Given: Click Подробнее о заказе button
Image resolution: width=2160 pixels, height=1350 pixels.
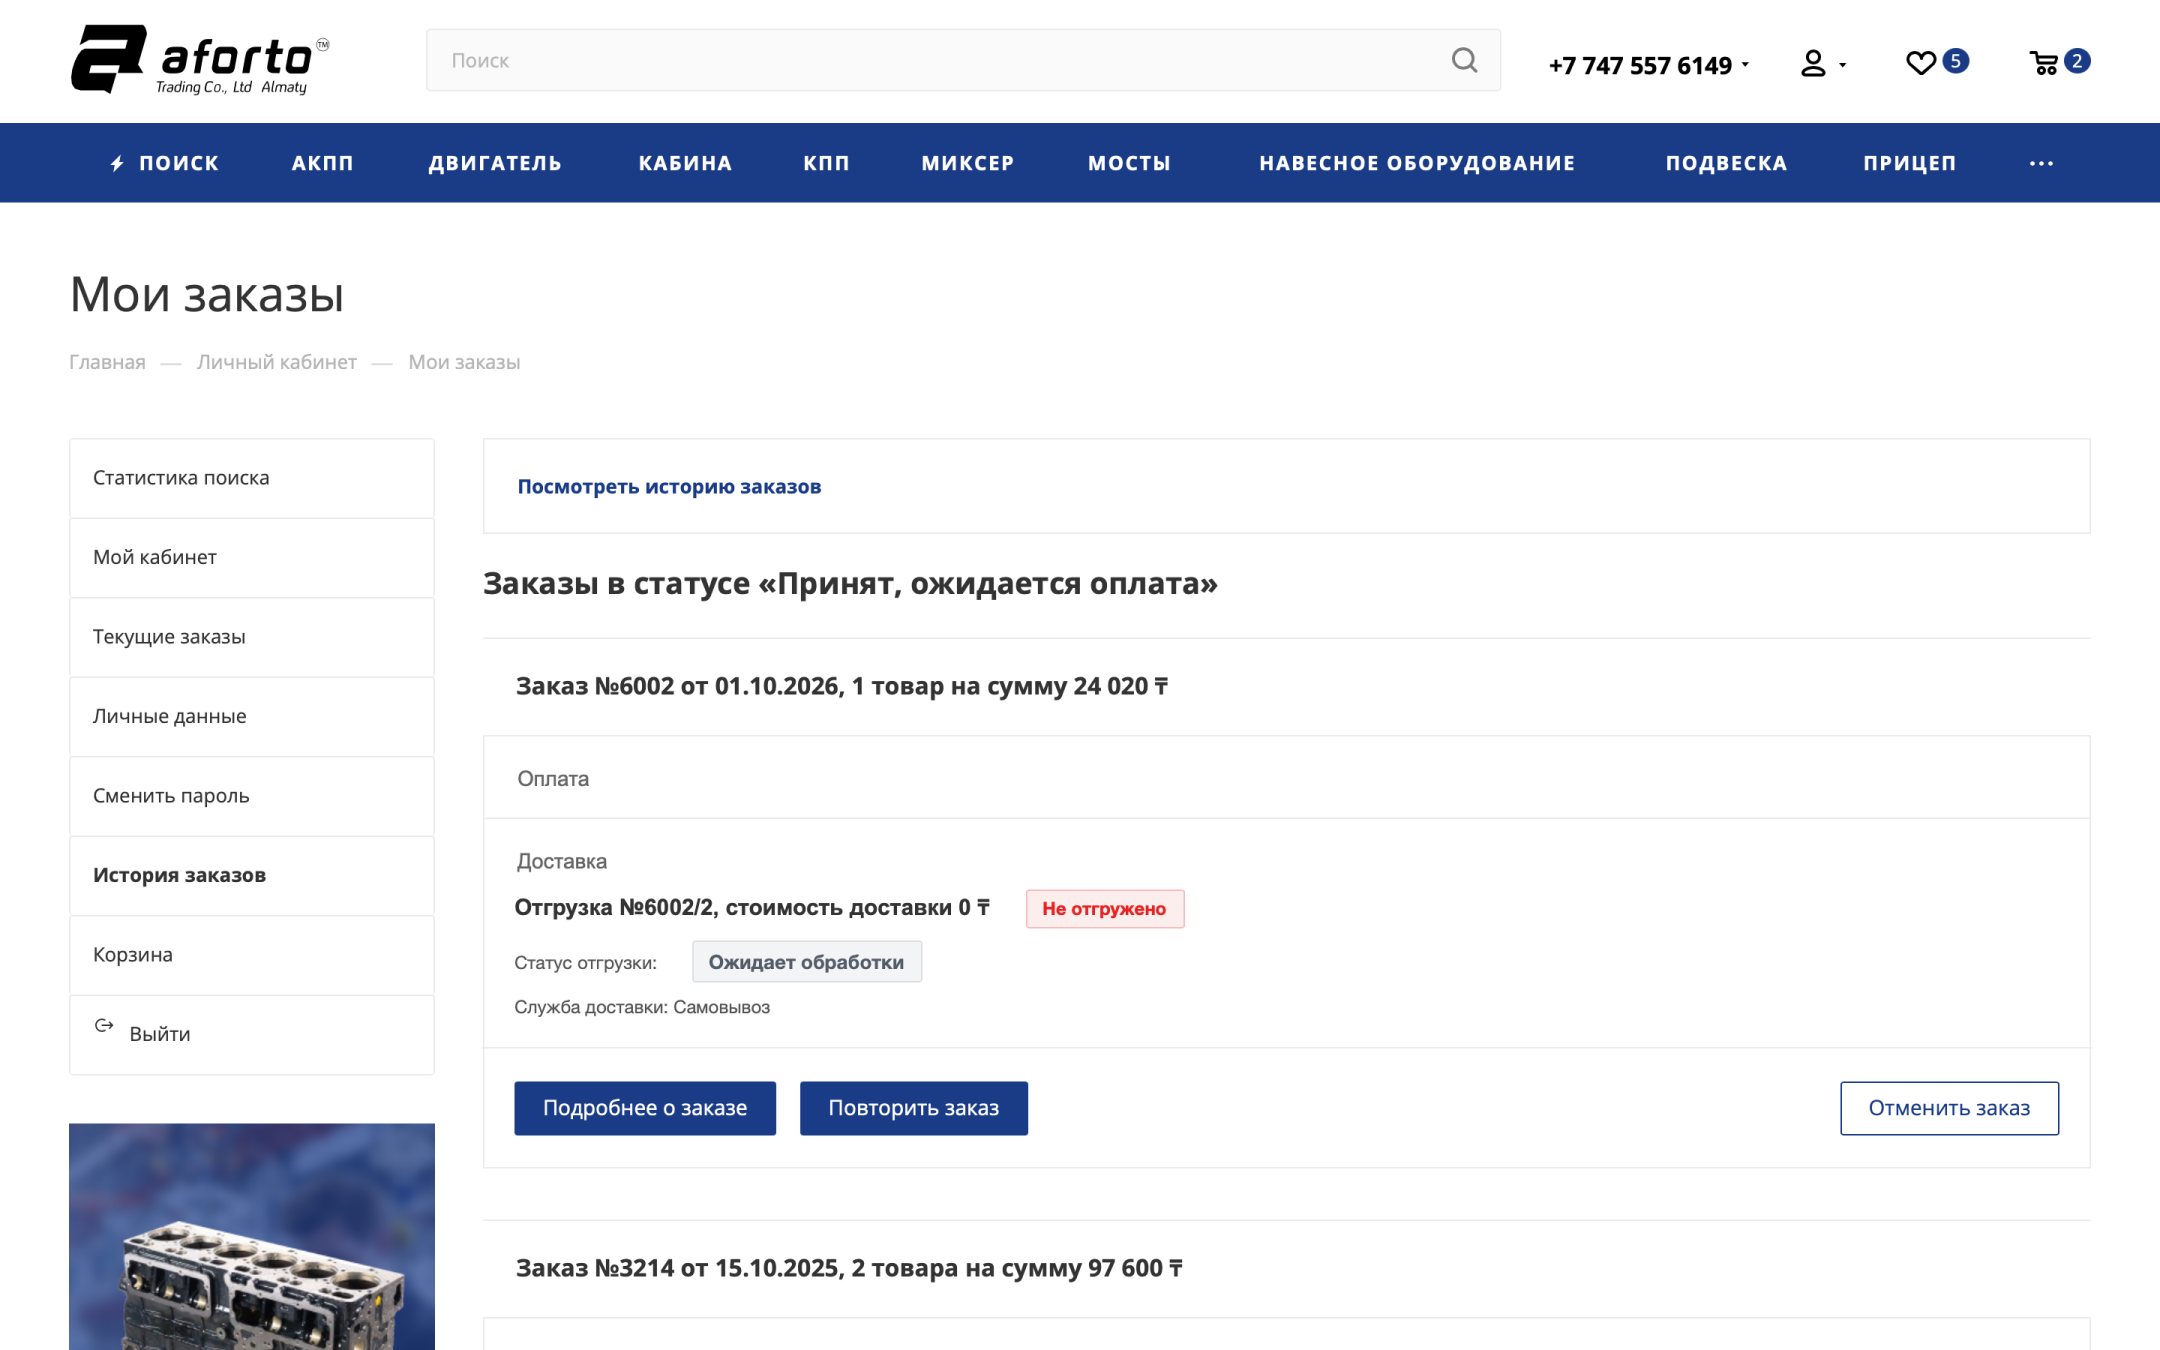Looking at the screenshot, I should [645, 1108].
